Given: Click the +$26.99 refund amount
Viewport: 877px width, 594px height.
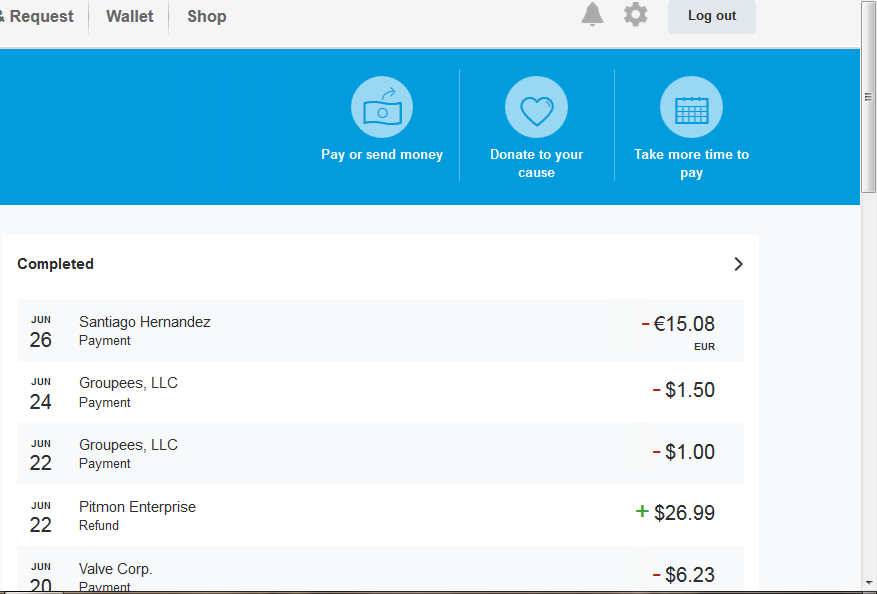Looking at the screenshot, I should [675, 512].
